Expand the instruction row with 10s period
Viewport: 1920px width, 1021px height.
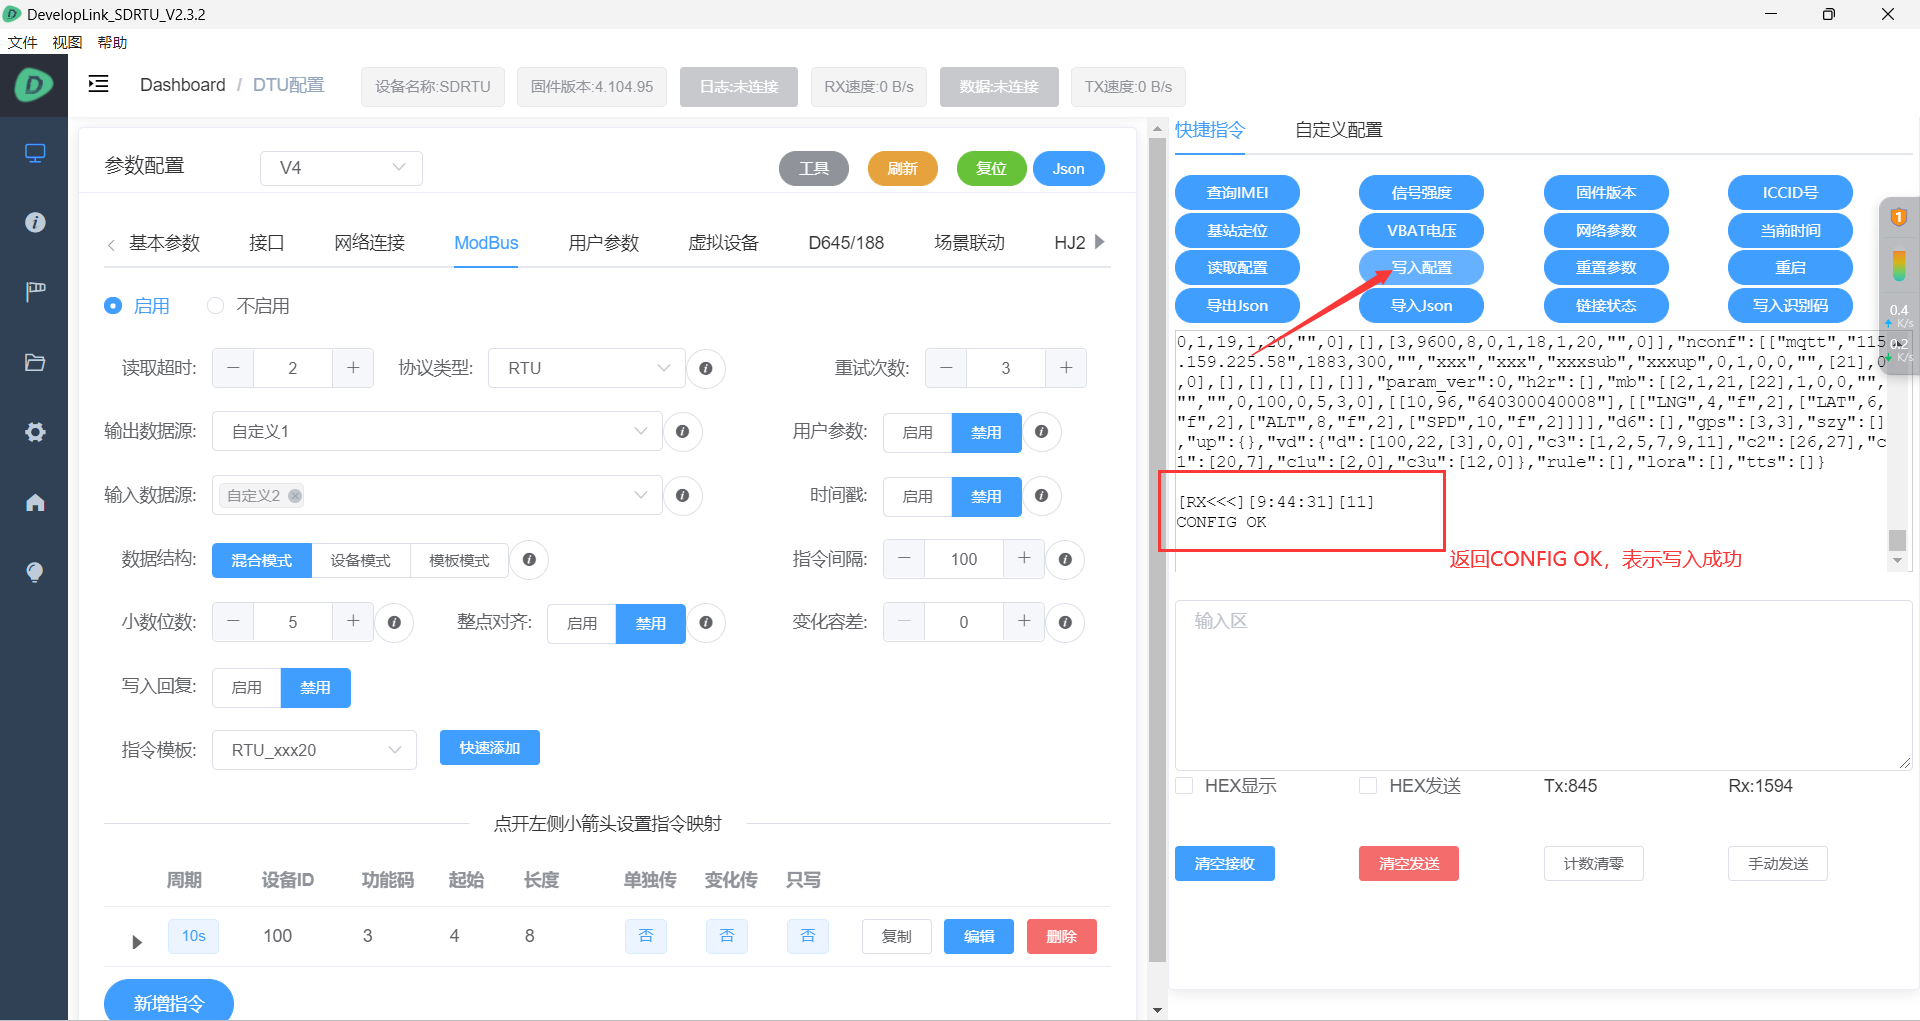[137, 942]
